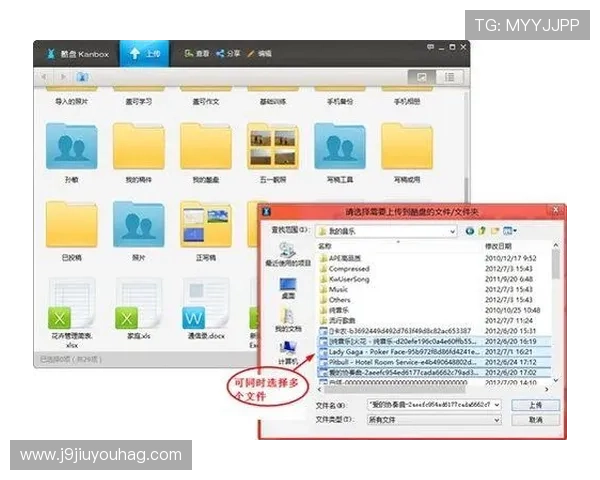600x480 pixels.
Task: Open the blue shared folder labeled 照片
Action: [139, 224]
